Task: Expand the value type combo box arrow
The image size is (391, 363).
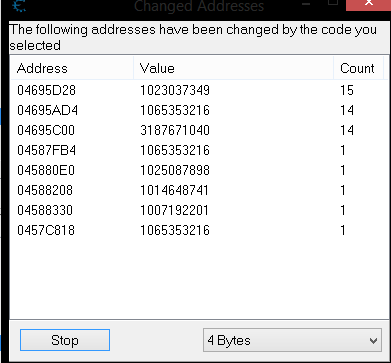Action: coord(373,340)
